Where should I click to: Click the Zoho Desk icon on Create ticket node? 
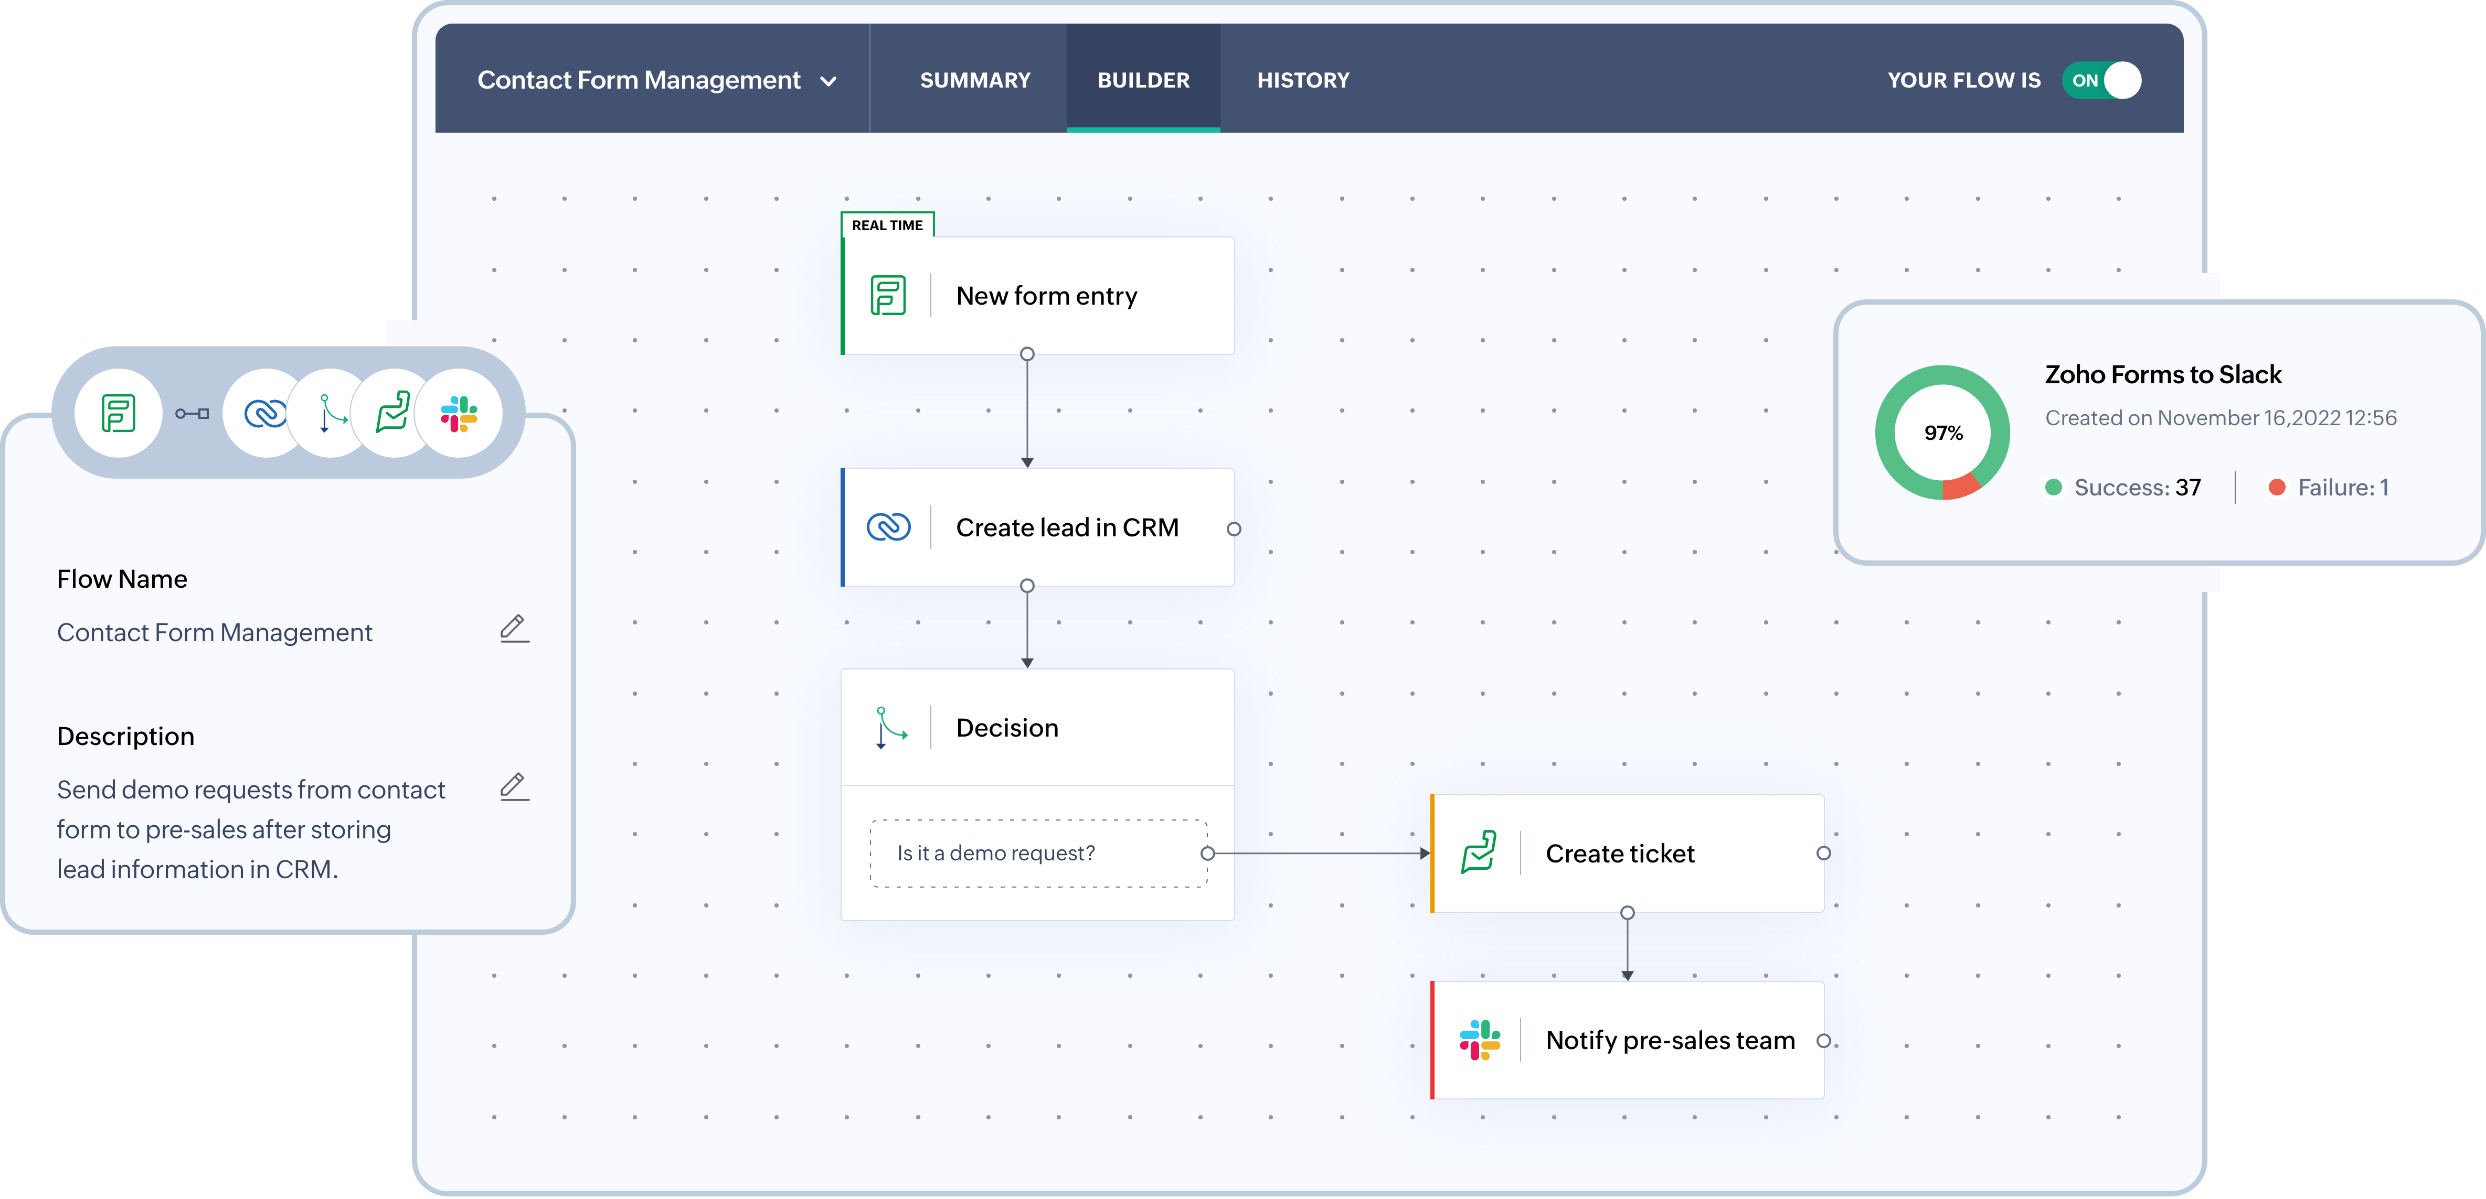point(1478,853)
